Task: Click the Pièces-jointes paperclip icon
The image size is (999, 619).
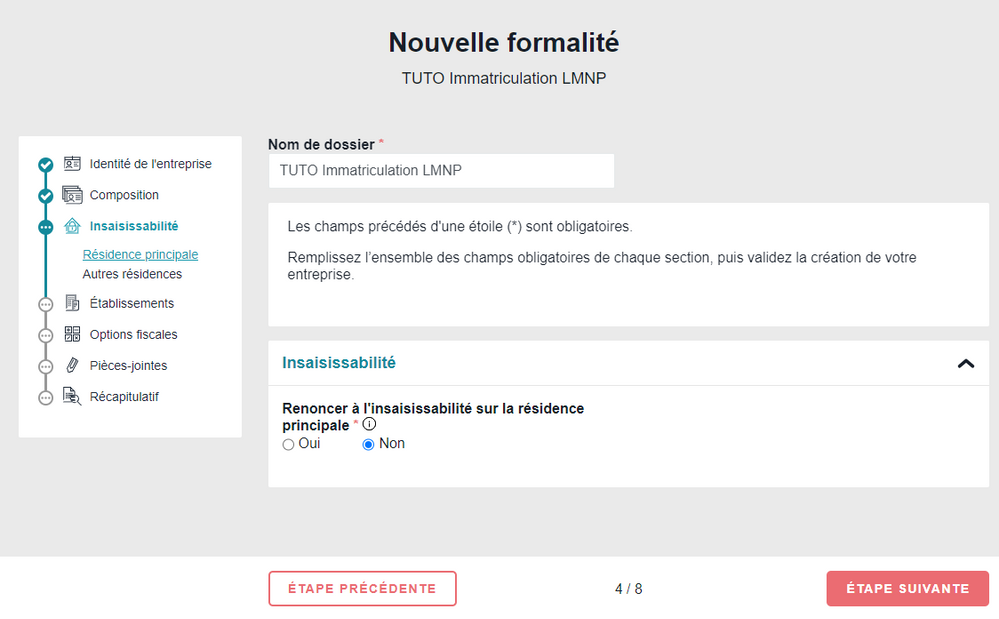Action: pyautogui.click(x=72, y=365)
